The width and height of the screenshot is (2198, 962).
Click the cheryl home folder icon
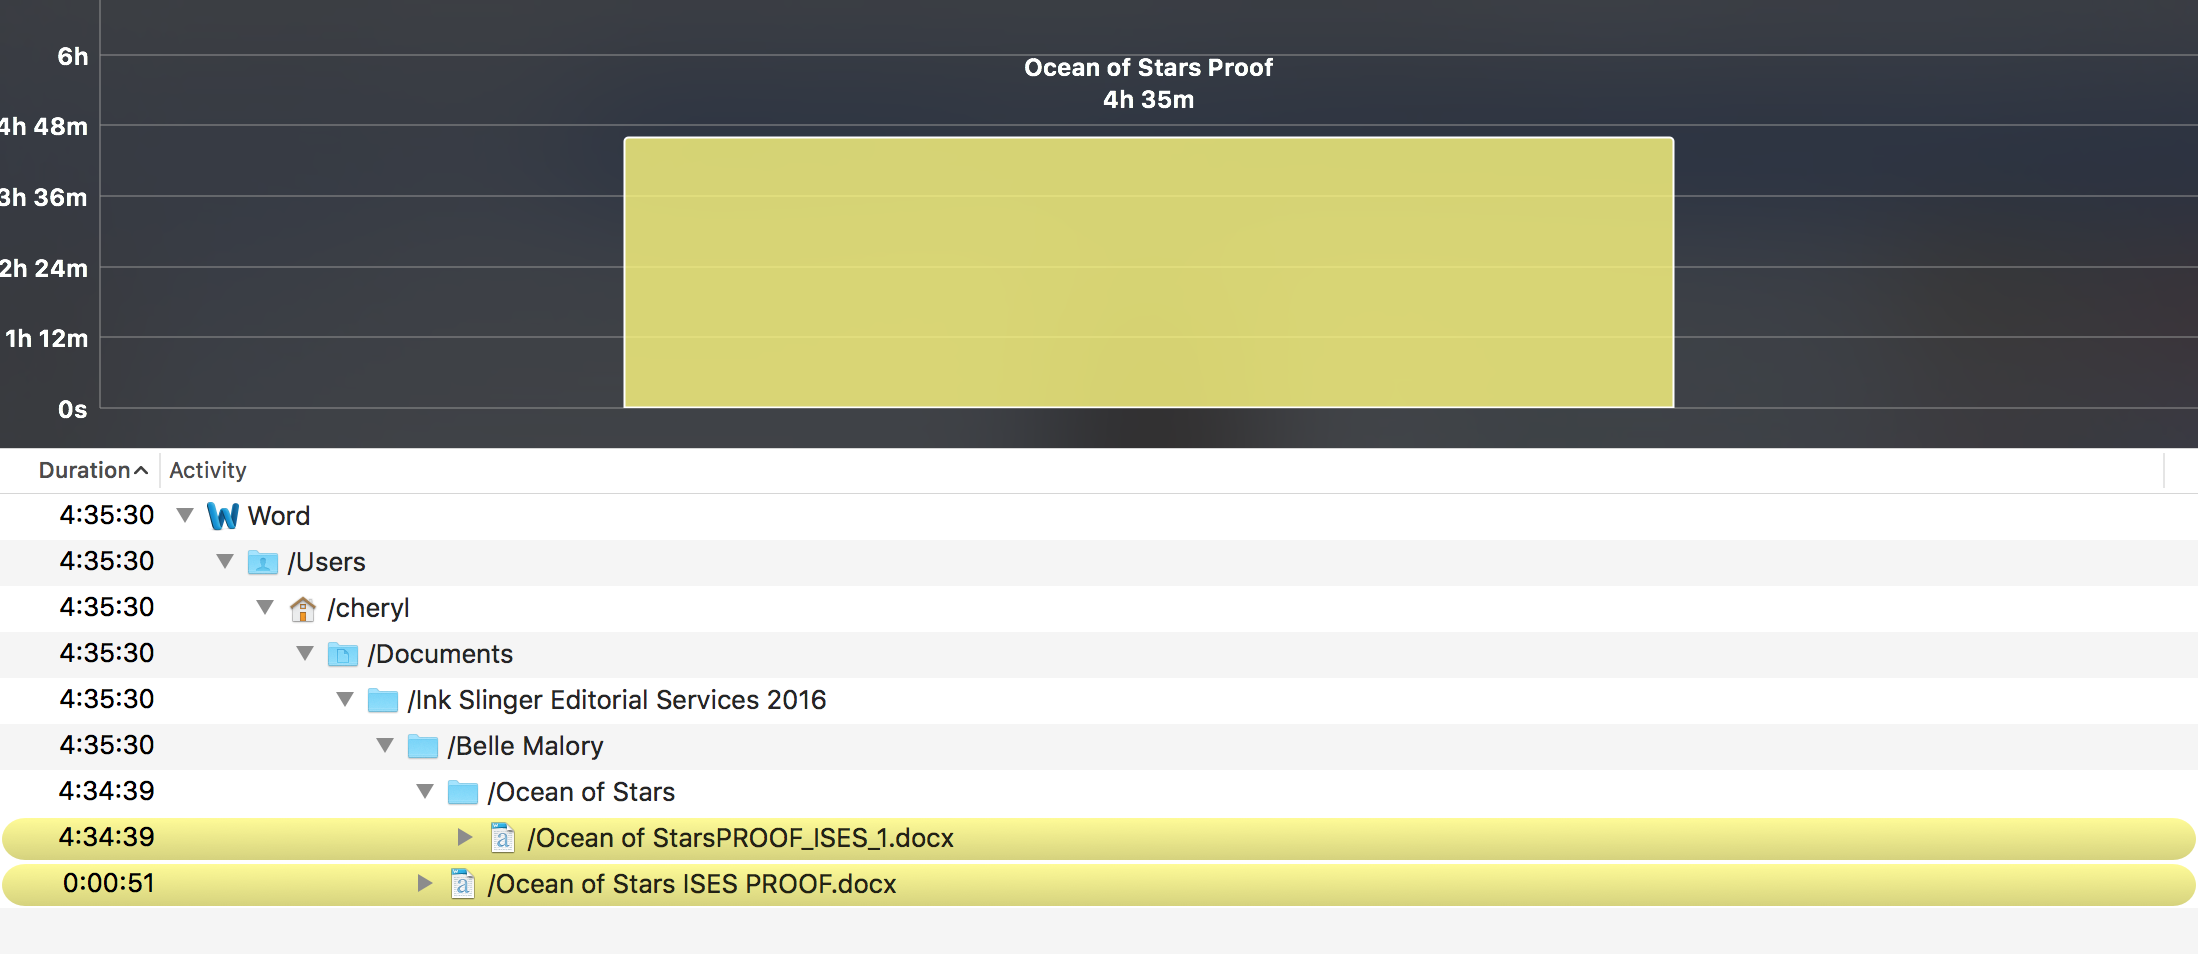click(x=302, y=608)
